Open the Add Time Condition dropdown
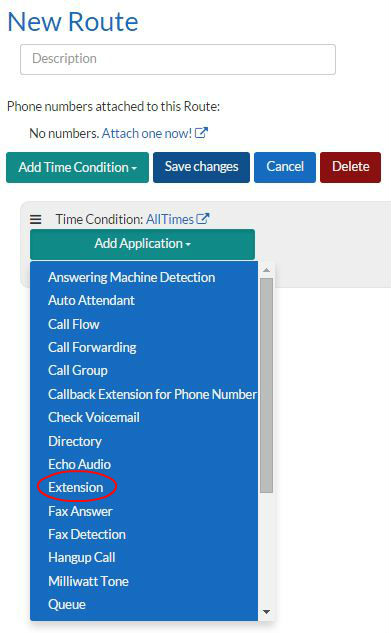This screenshot has height=633, width=391. [77, 167]
